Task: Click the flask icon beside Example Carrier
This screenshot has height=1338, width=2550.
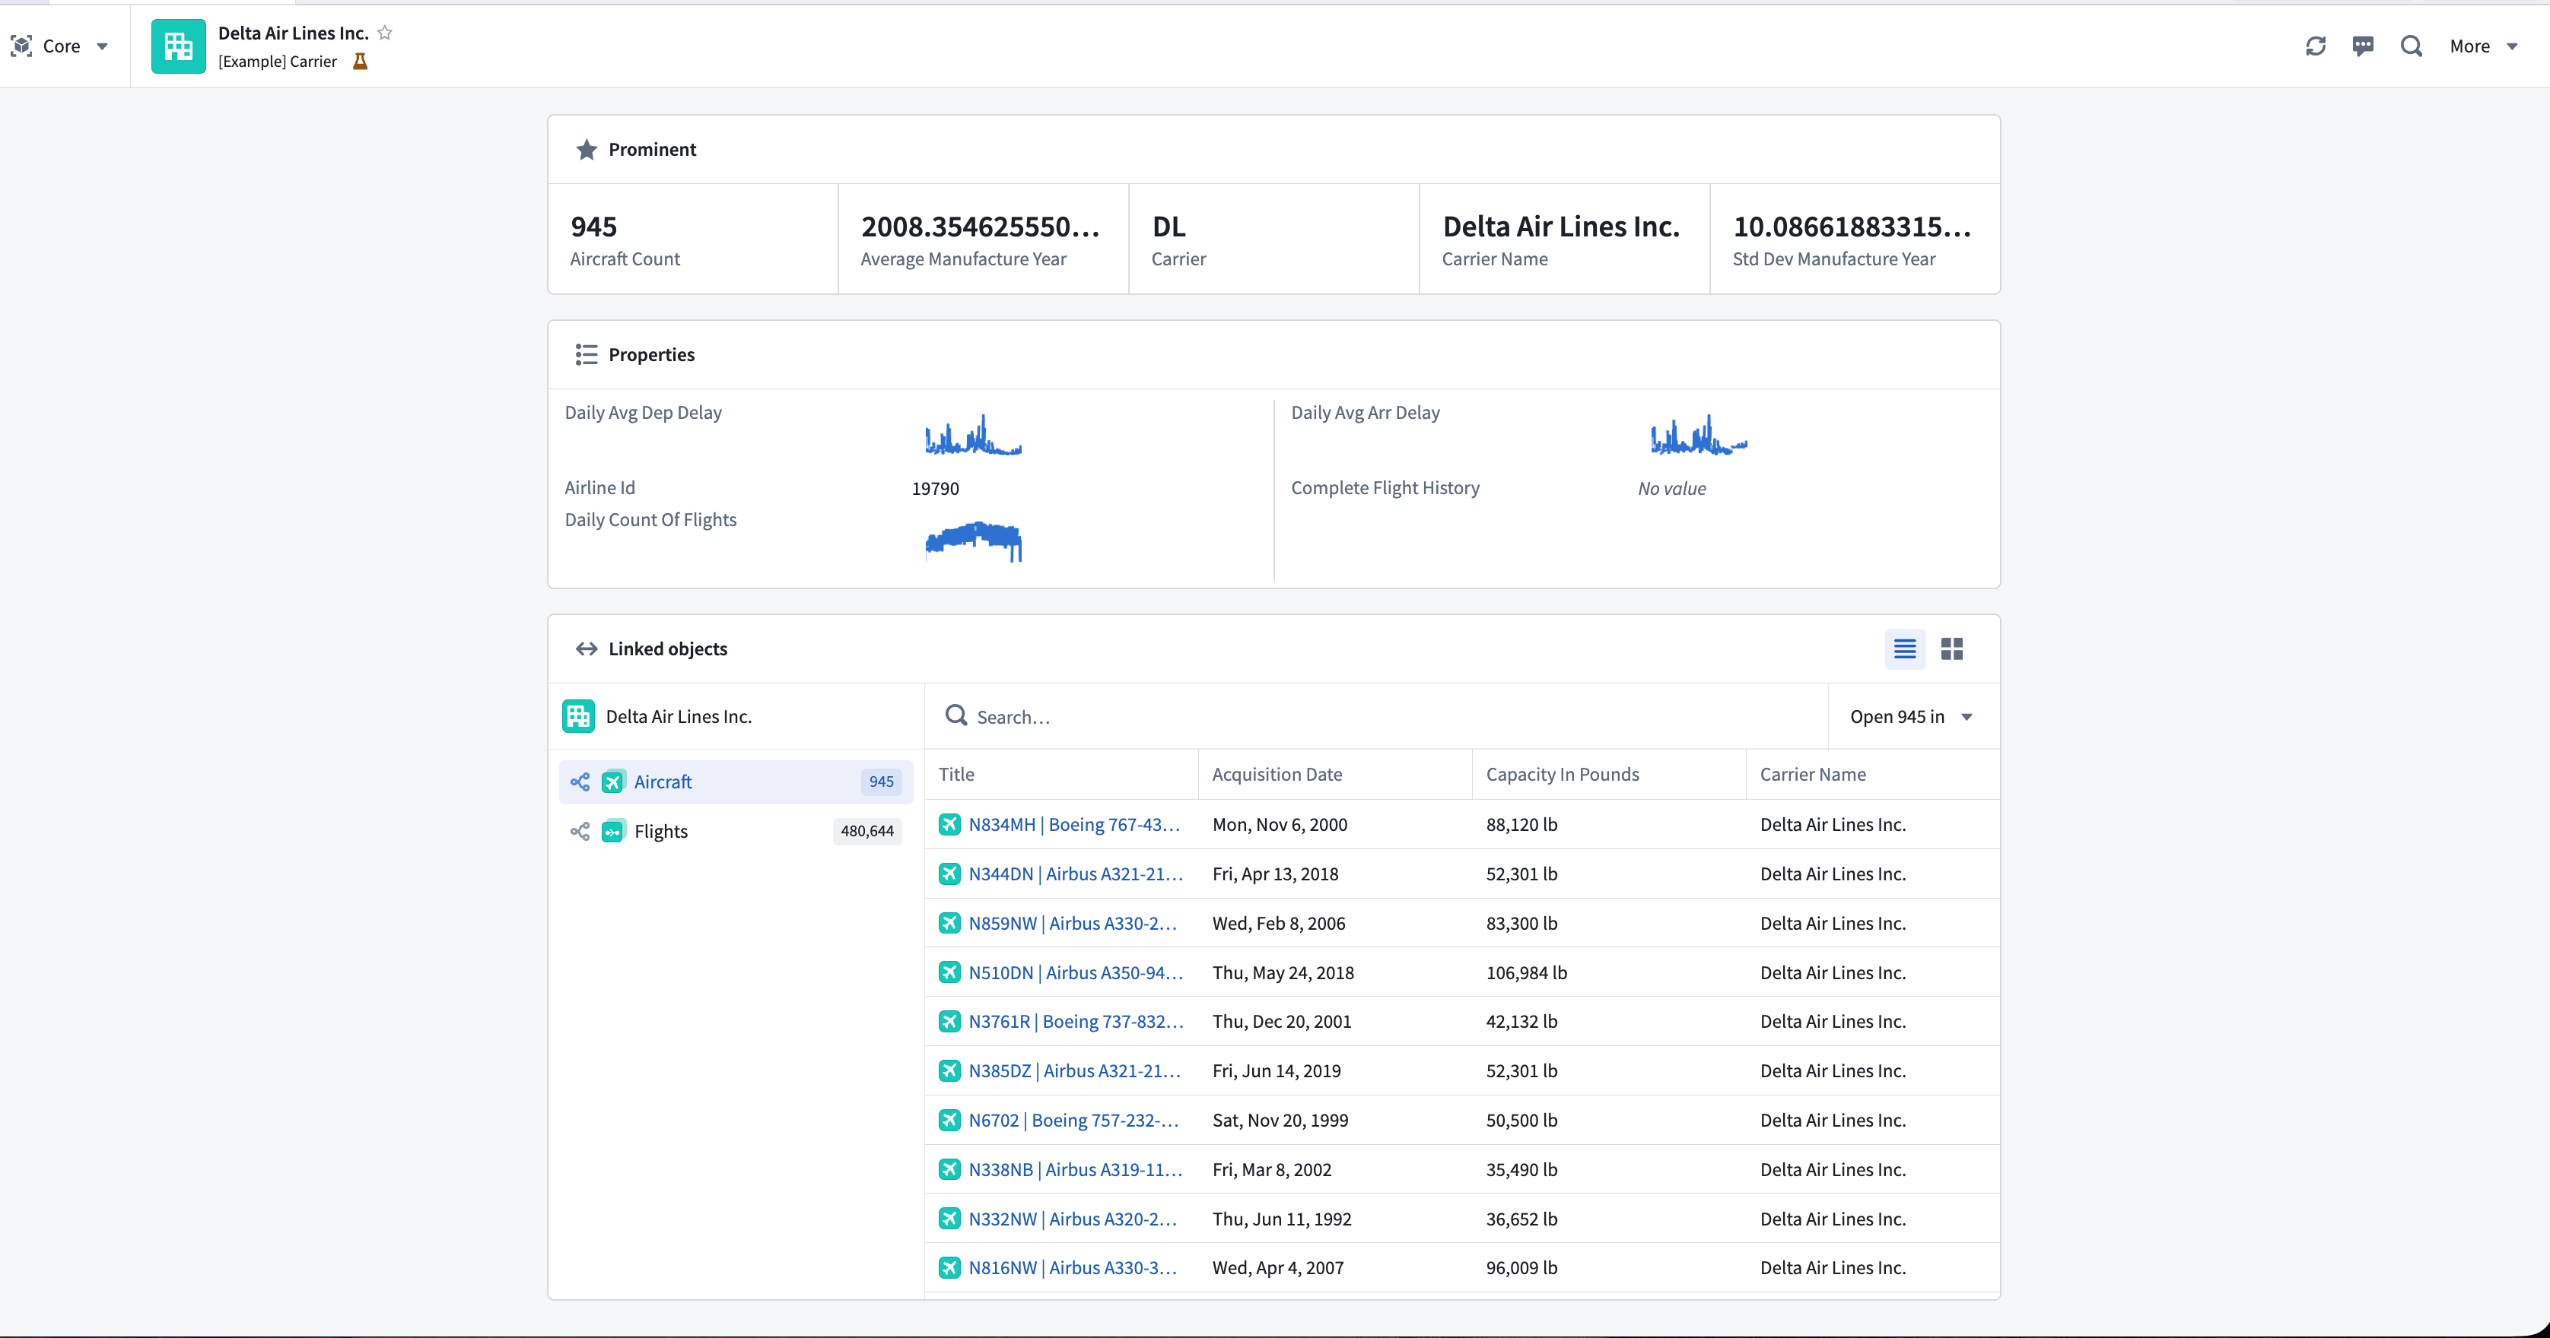Action: click(361, 62)
